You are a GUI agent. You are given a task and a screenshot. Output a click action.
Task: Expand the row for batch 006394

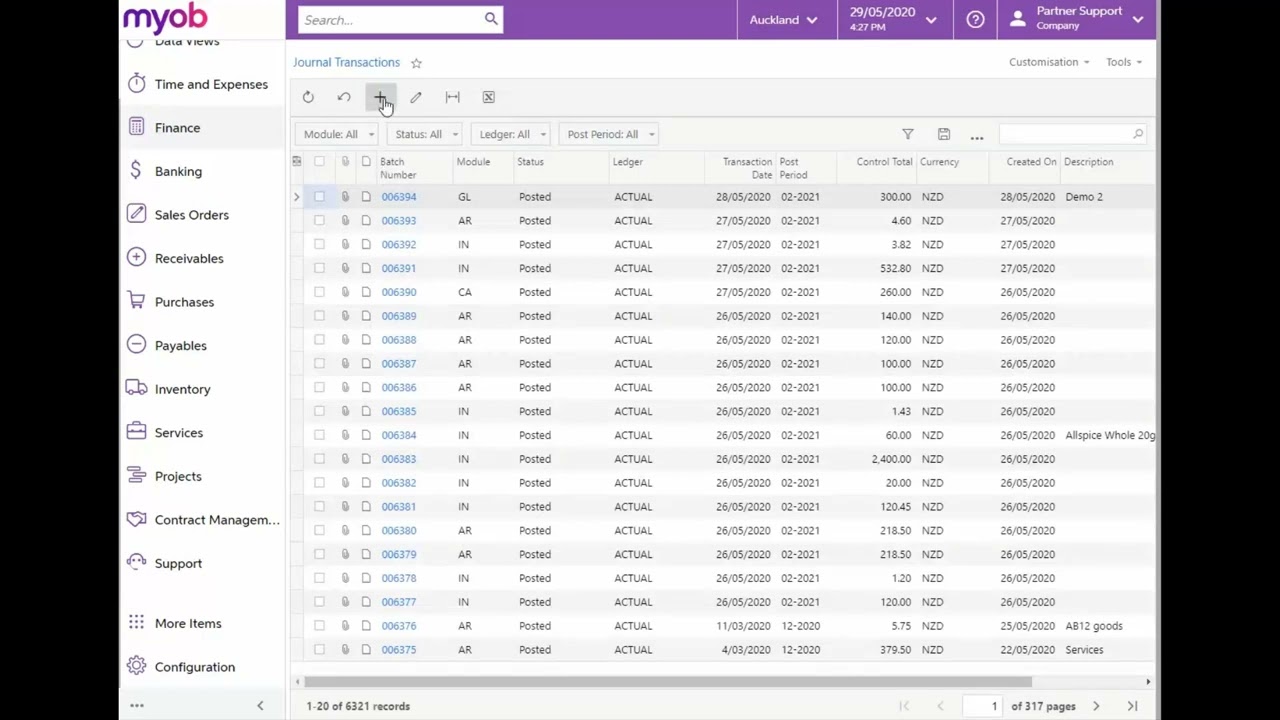tap(296, 197)
